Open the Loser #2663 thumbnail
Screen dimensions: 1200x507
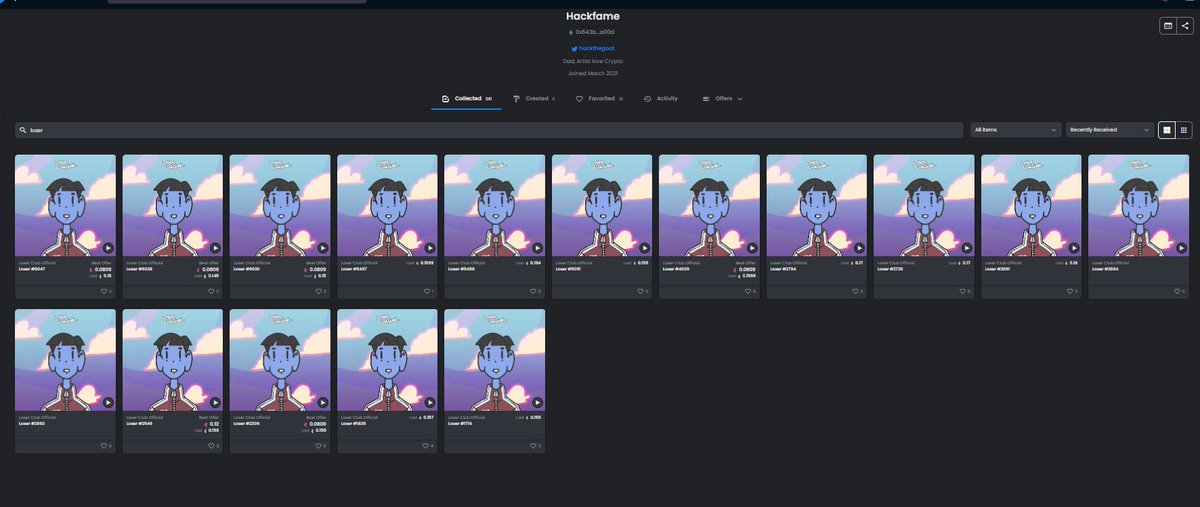(x=65, y=361)
